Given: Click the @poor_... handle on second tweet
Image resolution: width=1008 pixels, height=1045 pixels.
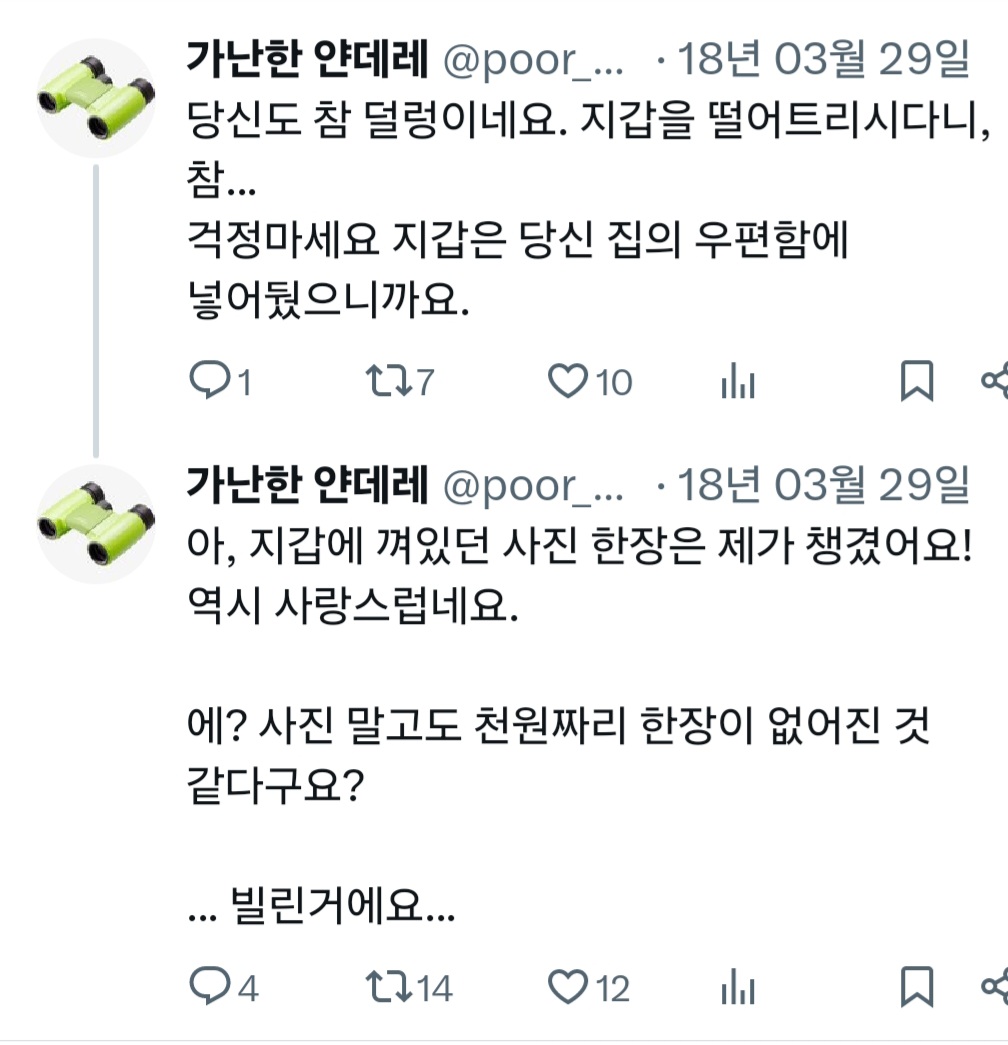Looking at the screenshot, I should pos(533,486).
